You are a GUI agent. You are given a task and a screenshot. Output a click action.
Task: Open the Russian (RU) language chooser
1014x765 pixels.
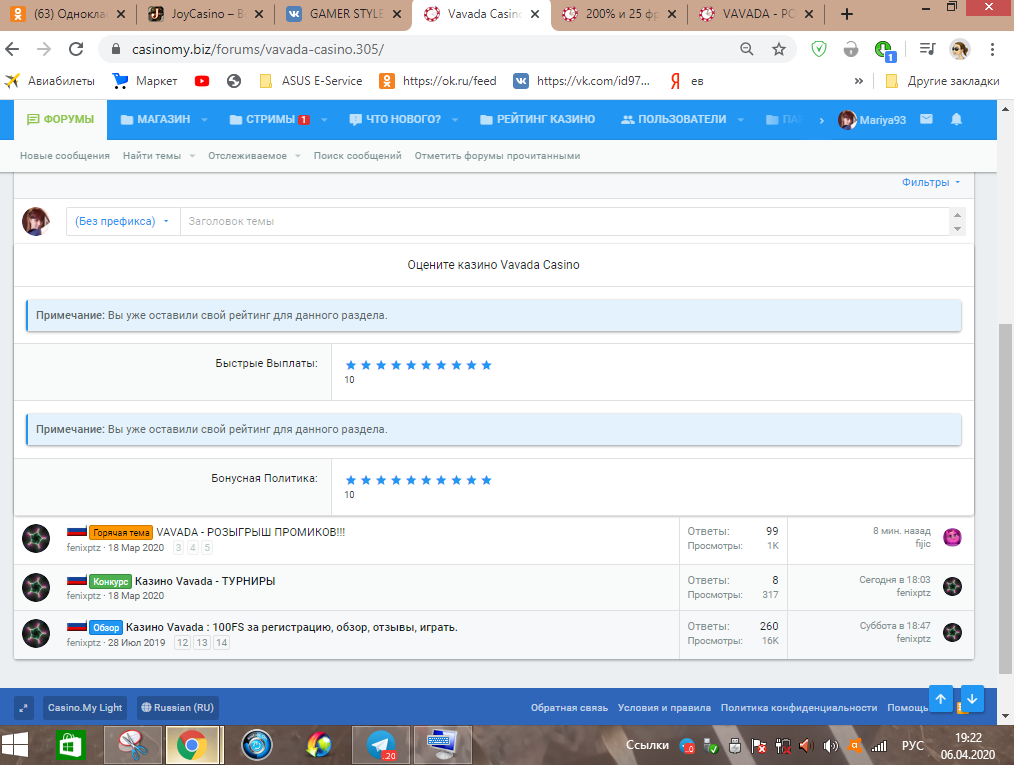click(177, 708)
